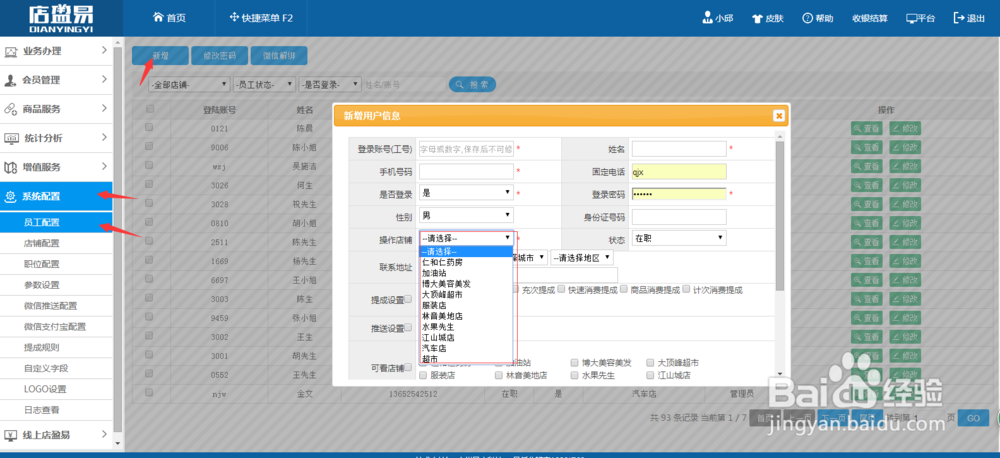
Task: Enable the 快速消费提成 checkbox
Action: (x=562, y=289)
